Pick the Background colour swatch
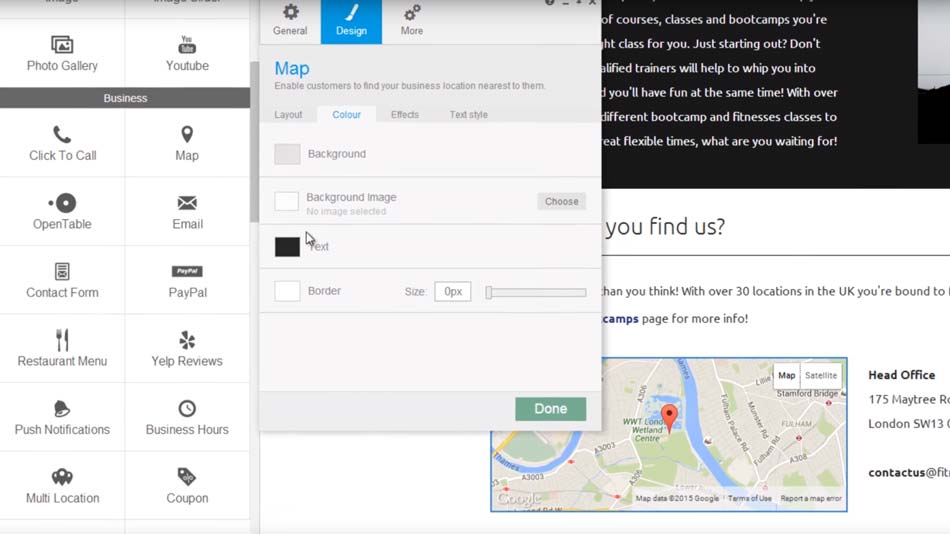This screenshot has width=950, height=534. [287, 154]
